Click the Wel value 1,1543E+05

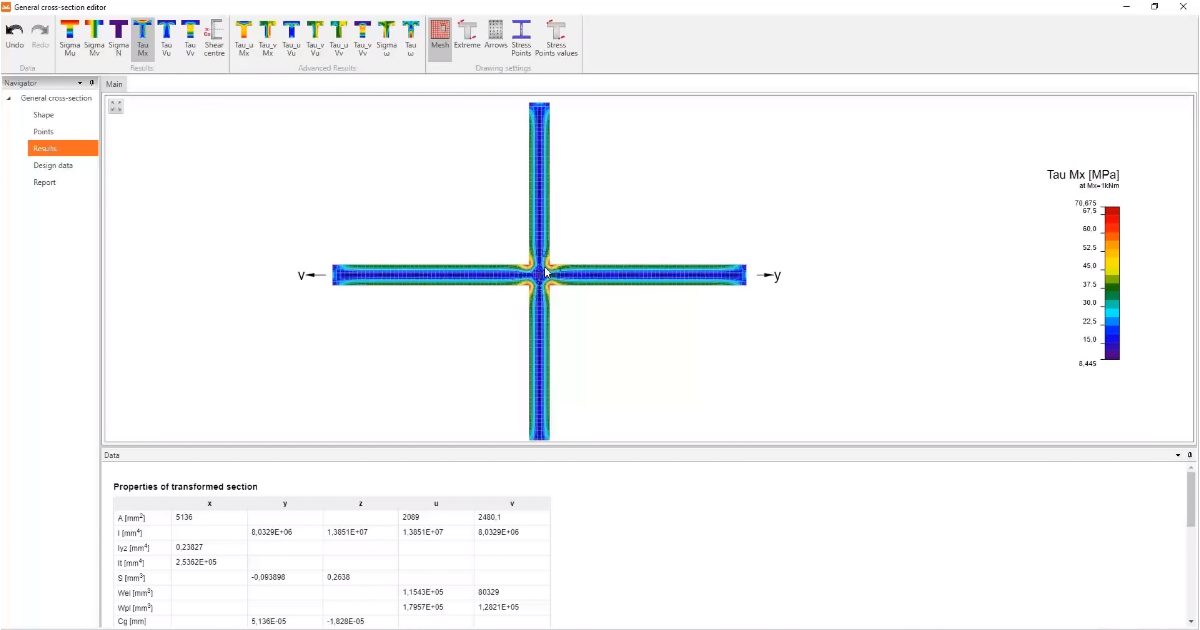[436, 592]
